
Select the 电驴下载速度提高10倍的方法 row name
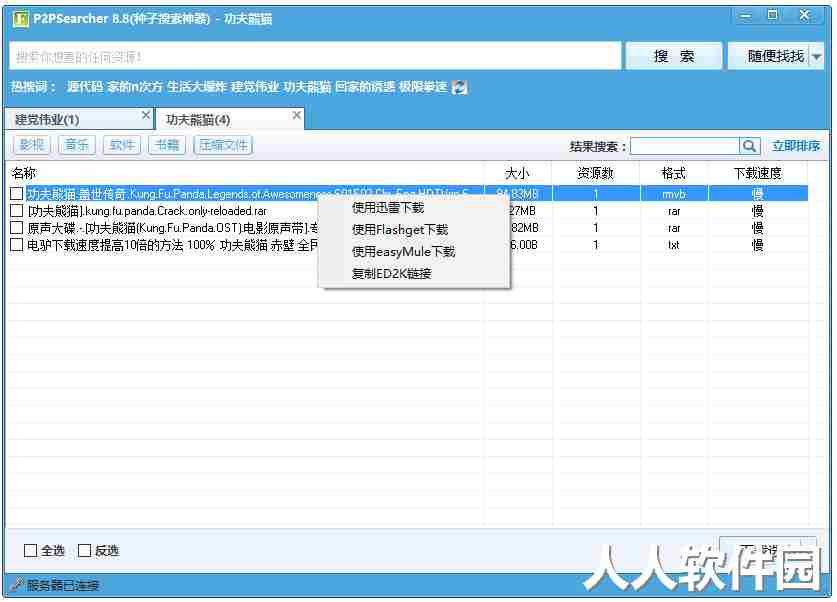pyautogui.click(x=173, y=245)
